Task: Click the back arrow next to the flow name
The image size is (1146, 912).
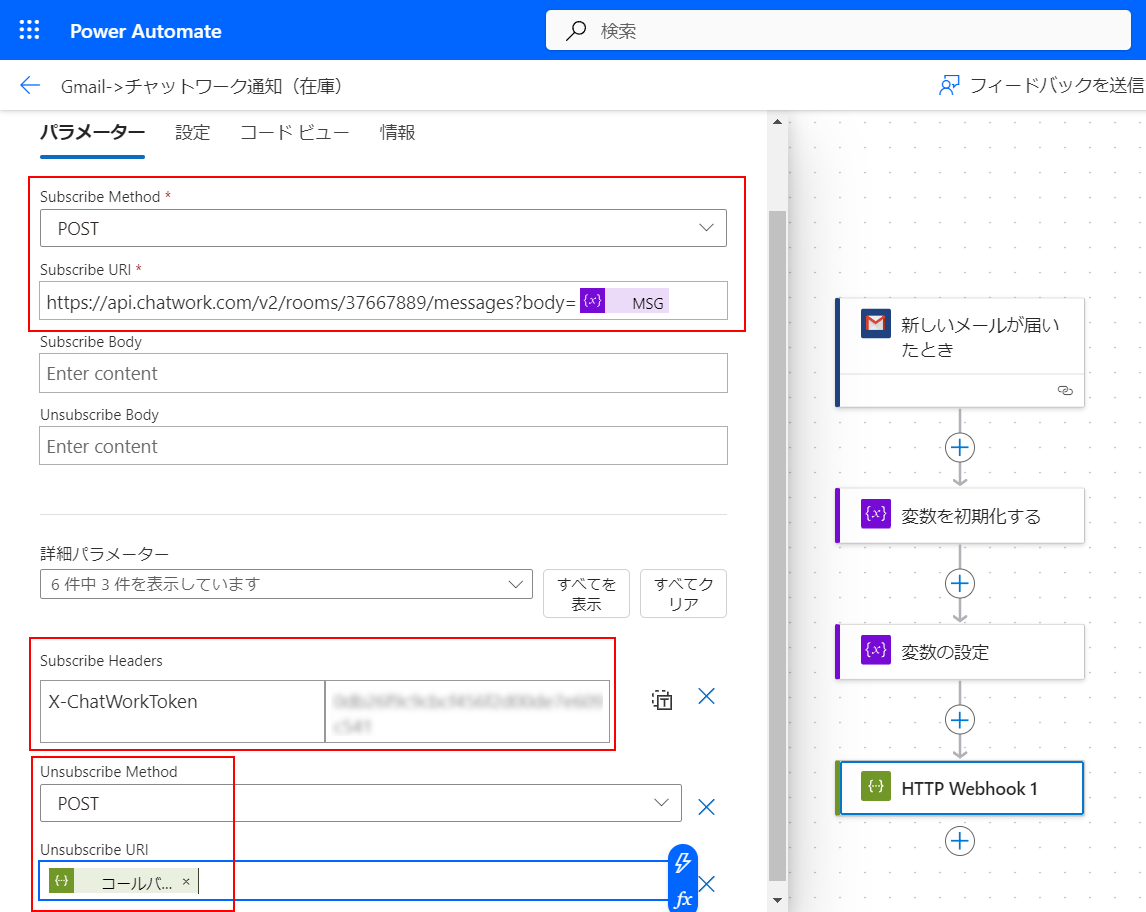Action: point(29,86)
